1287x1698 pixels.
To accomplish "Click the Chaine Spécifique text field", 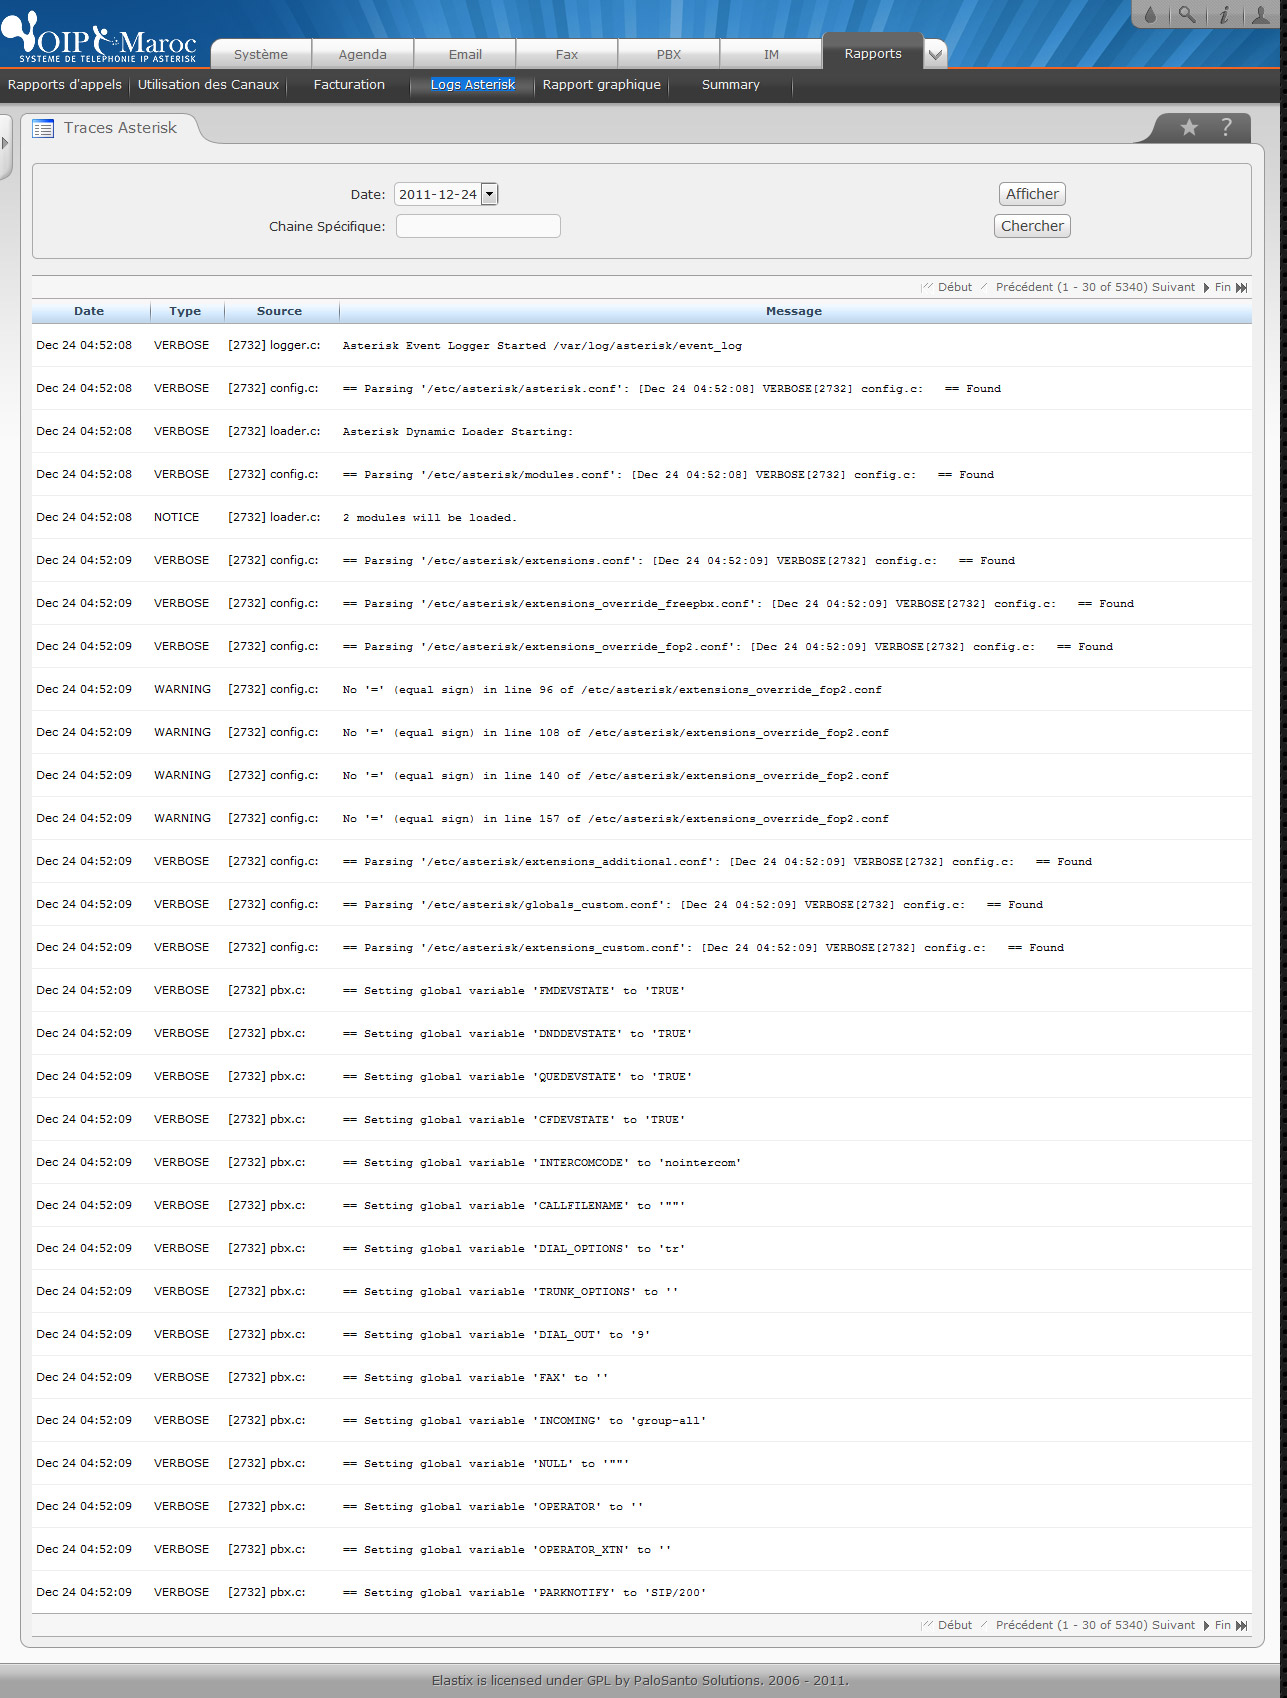I will [x=478, y=226].
